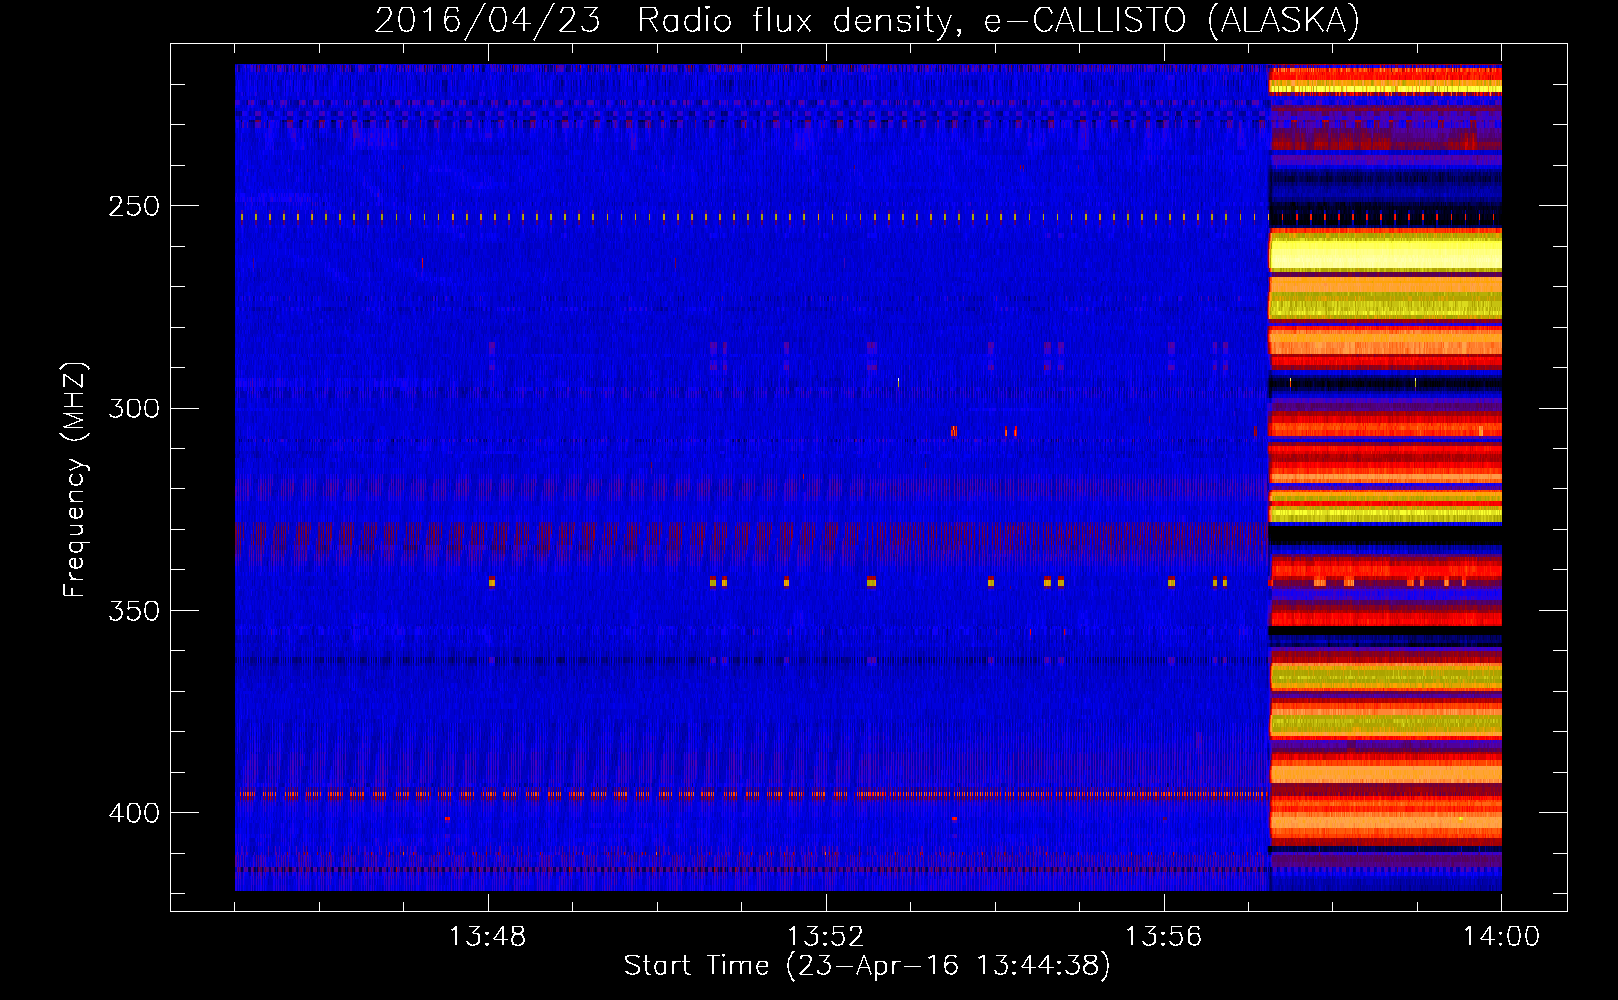Click the 300 frequency tick label
The height and width of the screenshot is (1000, 1618).
tap(134, 408)
